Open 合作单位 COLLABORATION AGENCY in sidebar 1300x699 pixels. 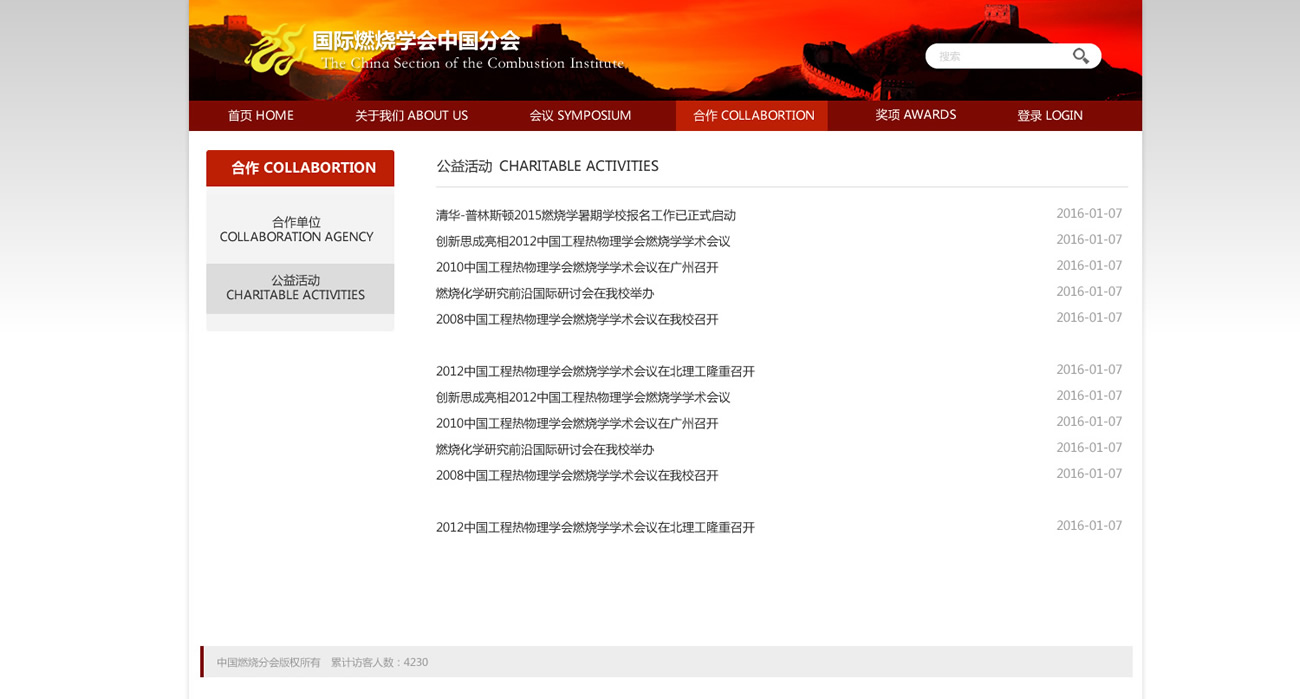click(x=297, y=229)
